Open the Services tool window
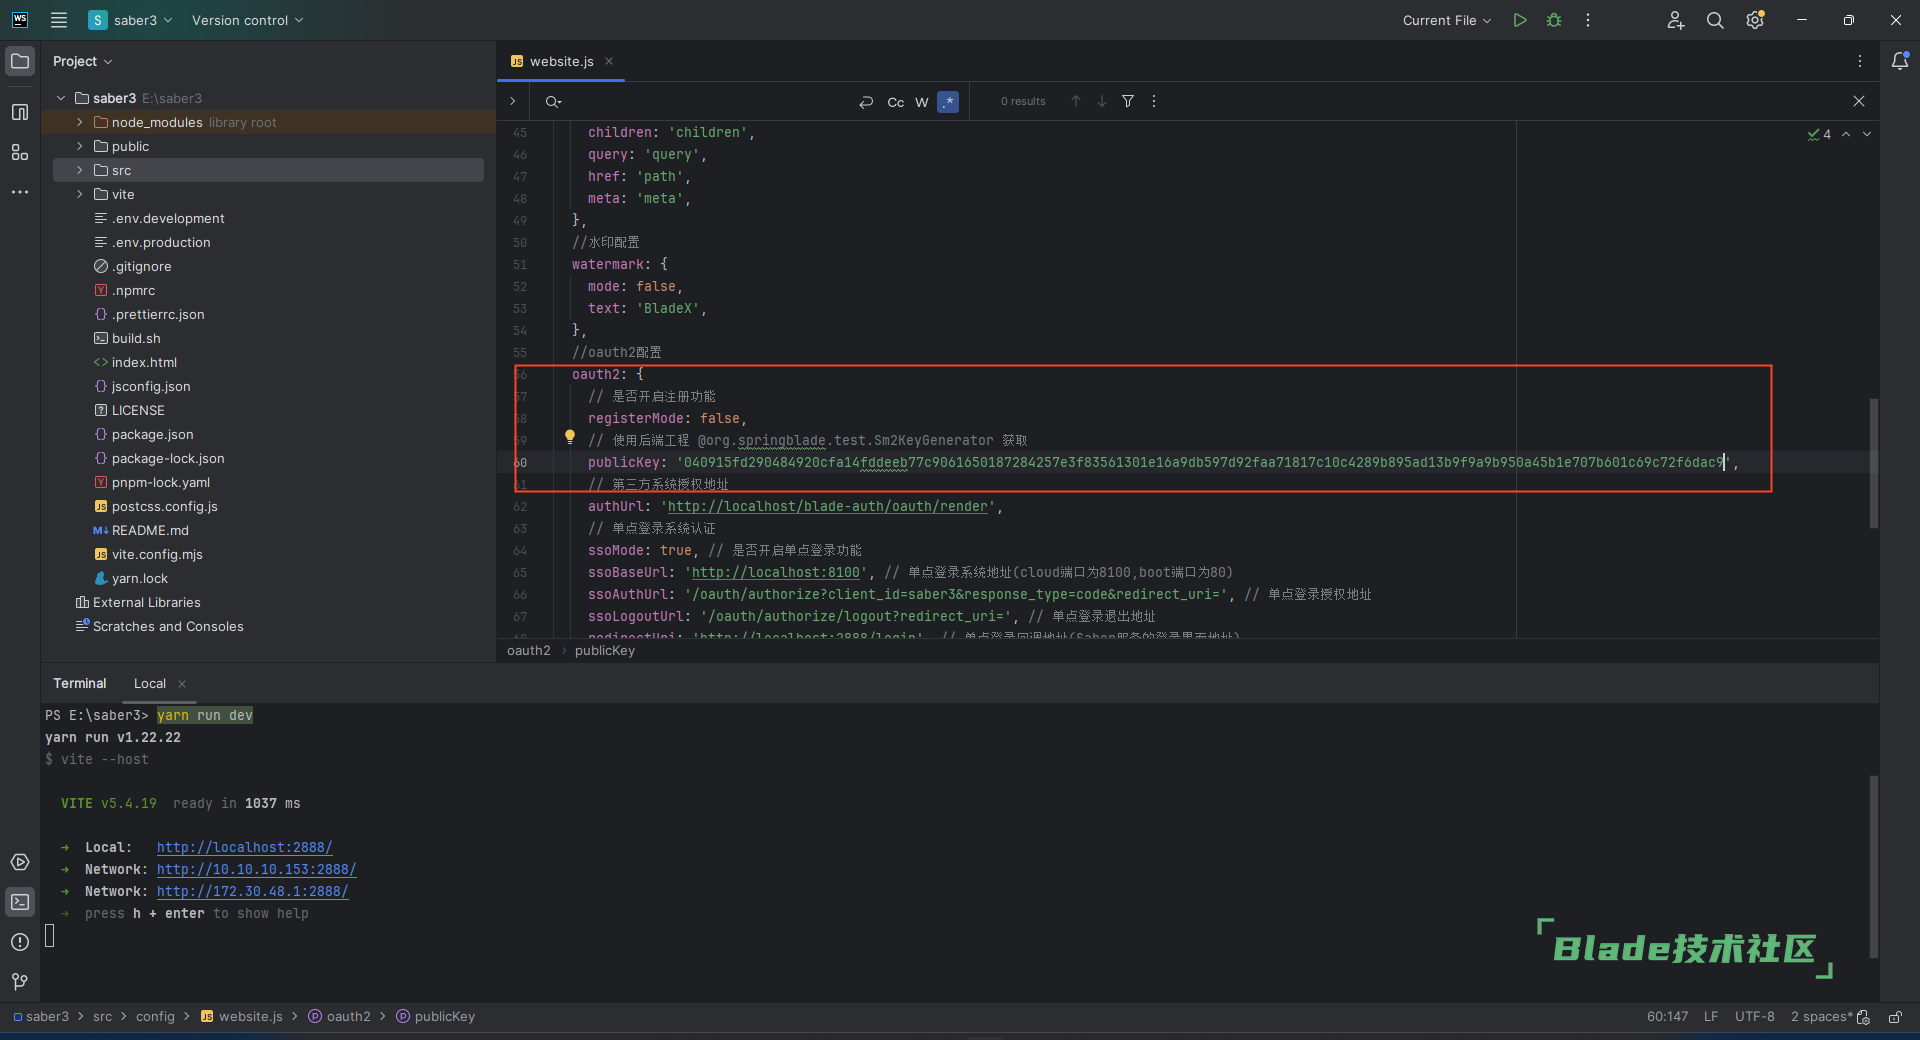 click(x=20, y=862)
